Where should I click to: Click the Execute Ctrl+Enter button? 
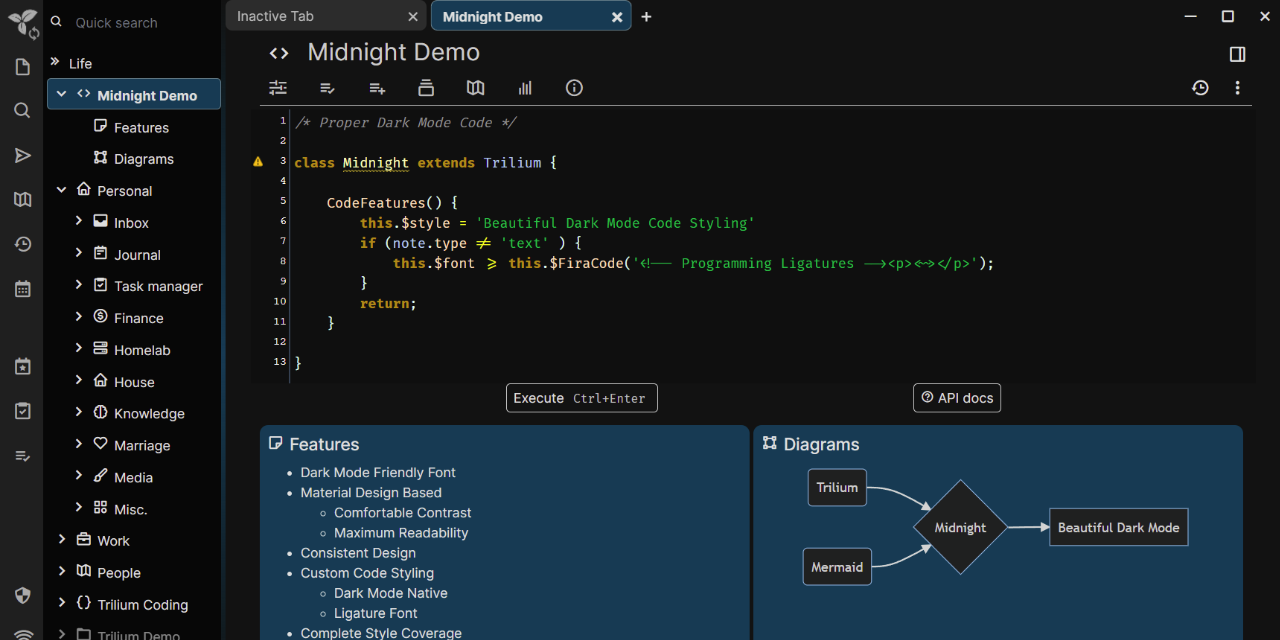(582, 398)
